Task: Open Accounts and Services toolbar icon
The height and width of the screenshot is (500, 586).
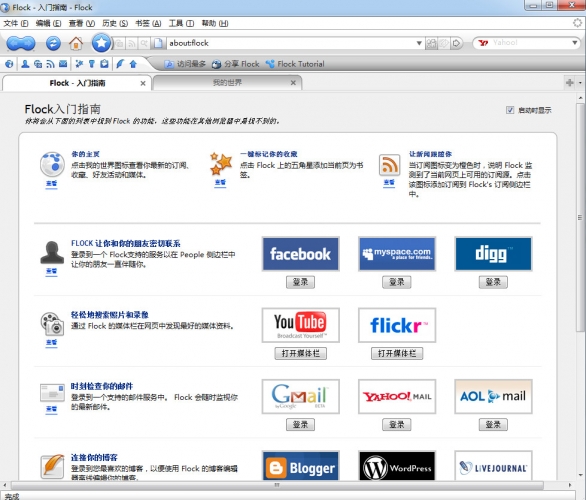Action: click(92, 64)
